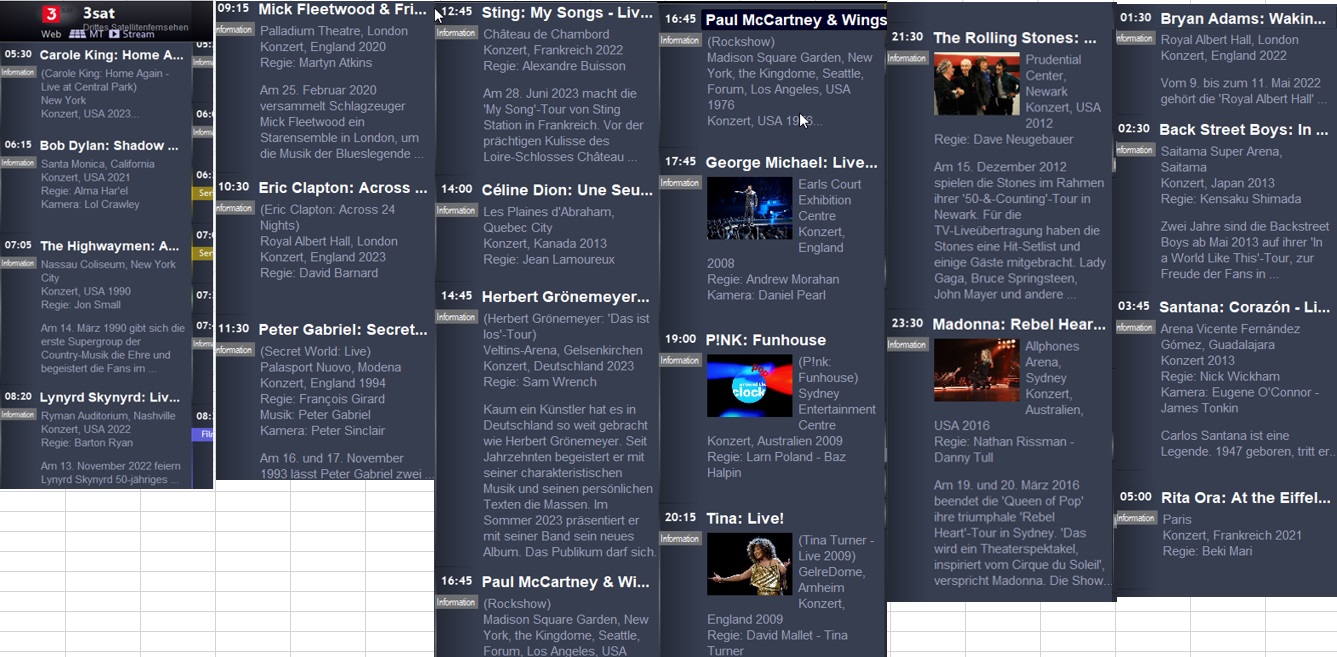Select title 'The Rolling Stones: ...'
Screen dimensions: 1337x657
pos(1015,38)
